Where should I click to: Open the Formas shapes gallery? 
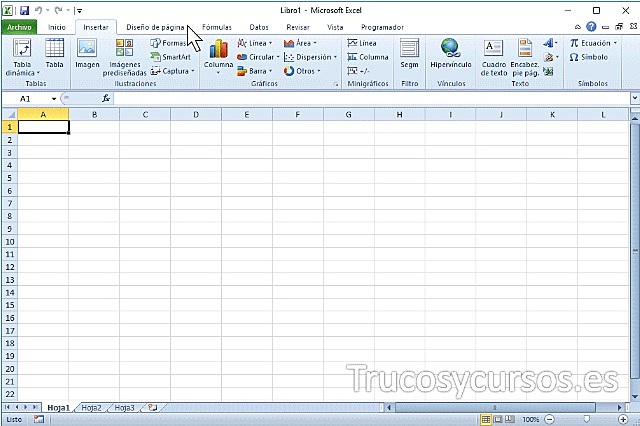coord(169,43)
